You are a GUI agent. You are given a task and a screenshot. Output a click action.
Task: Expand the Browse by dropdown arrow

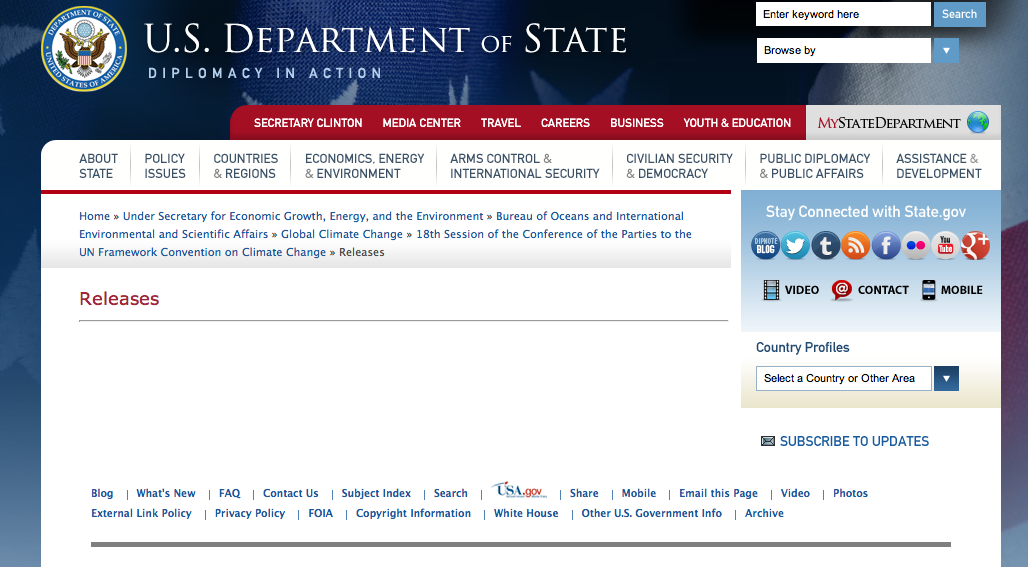coord(945,50)
